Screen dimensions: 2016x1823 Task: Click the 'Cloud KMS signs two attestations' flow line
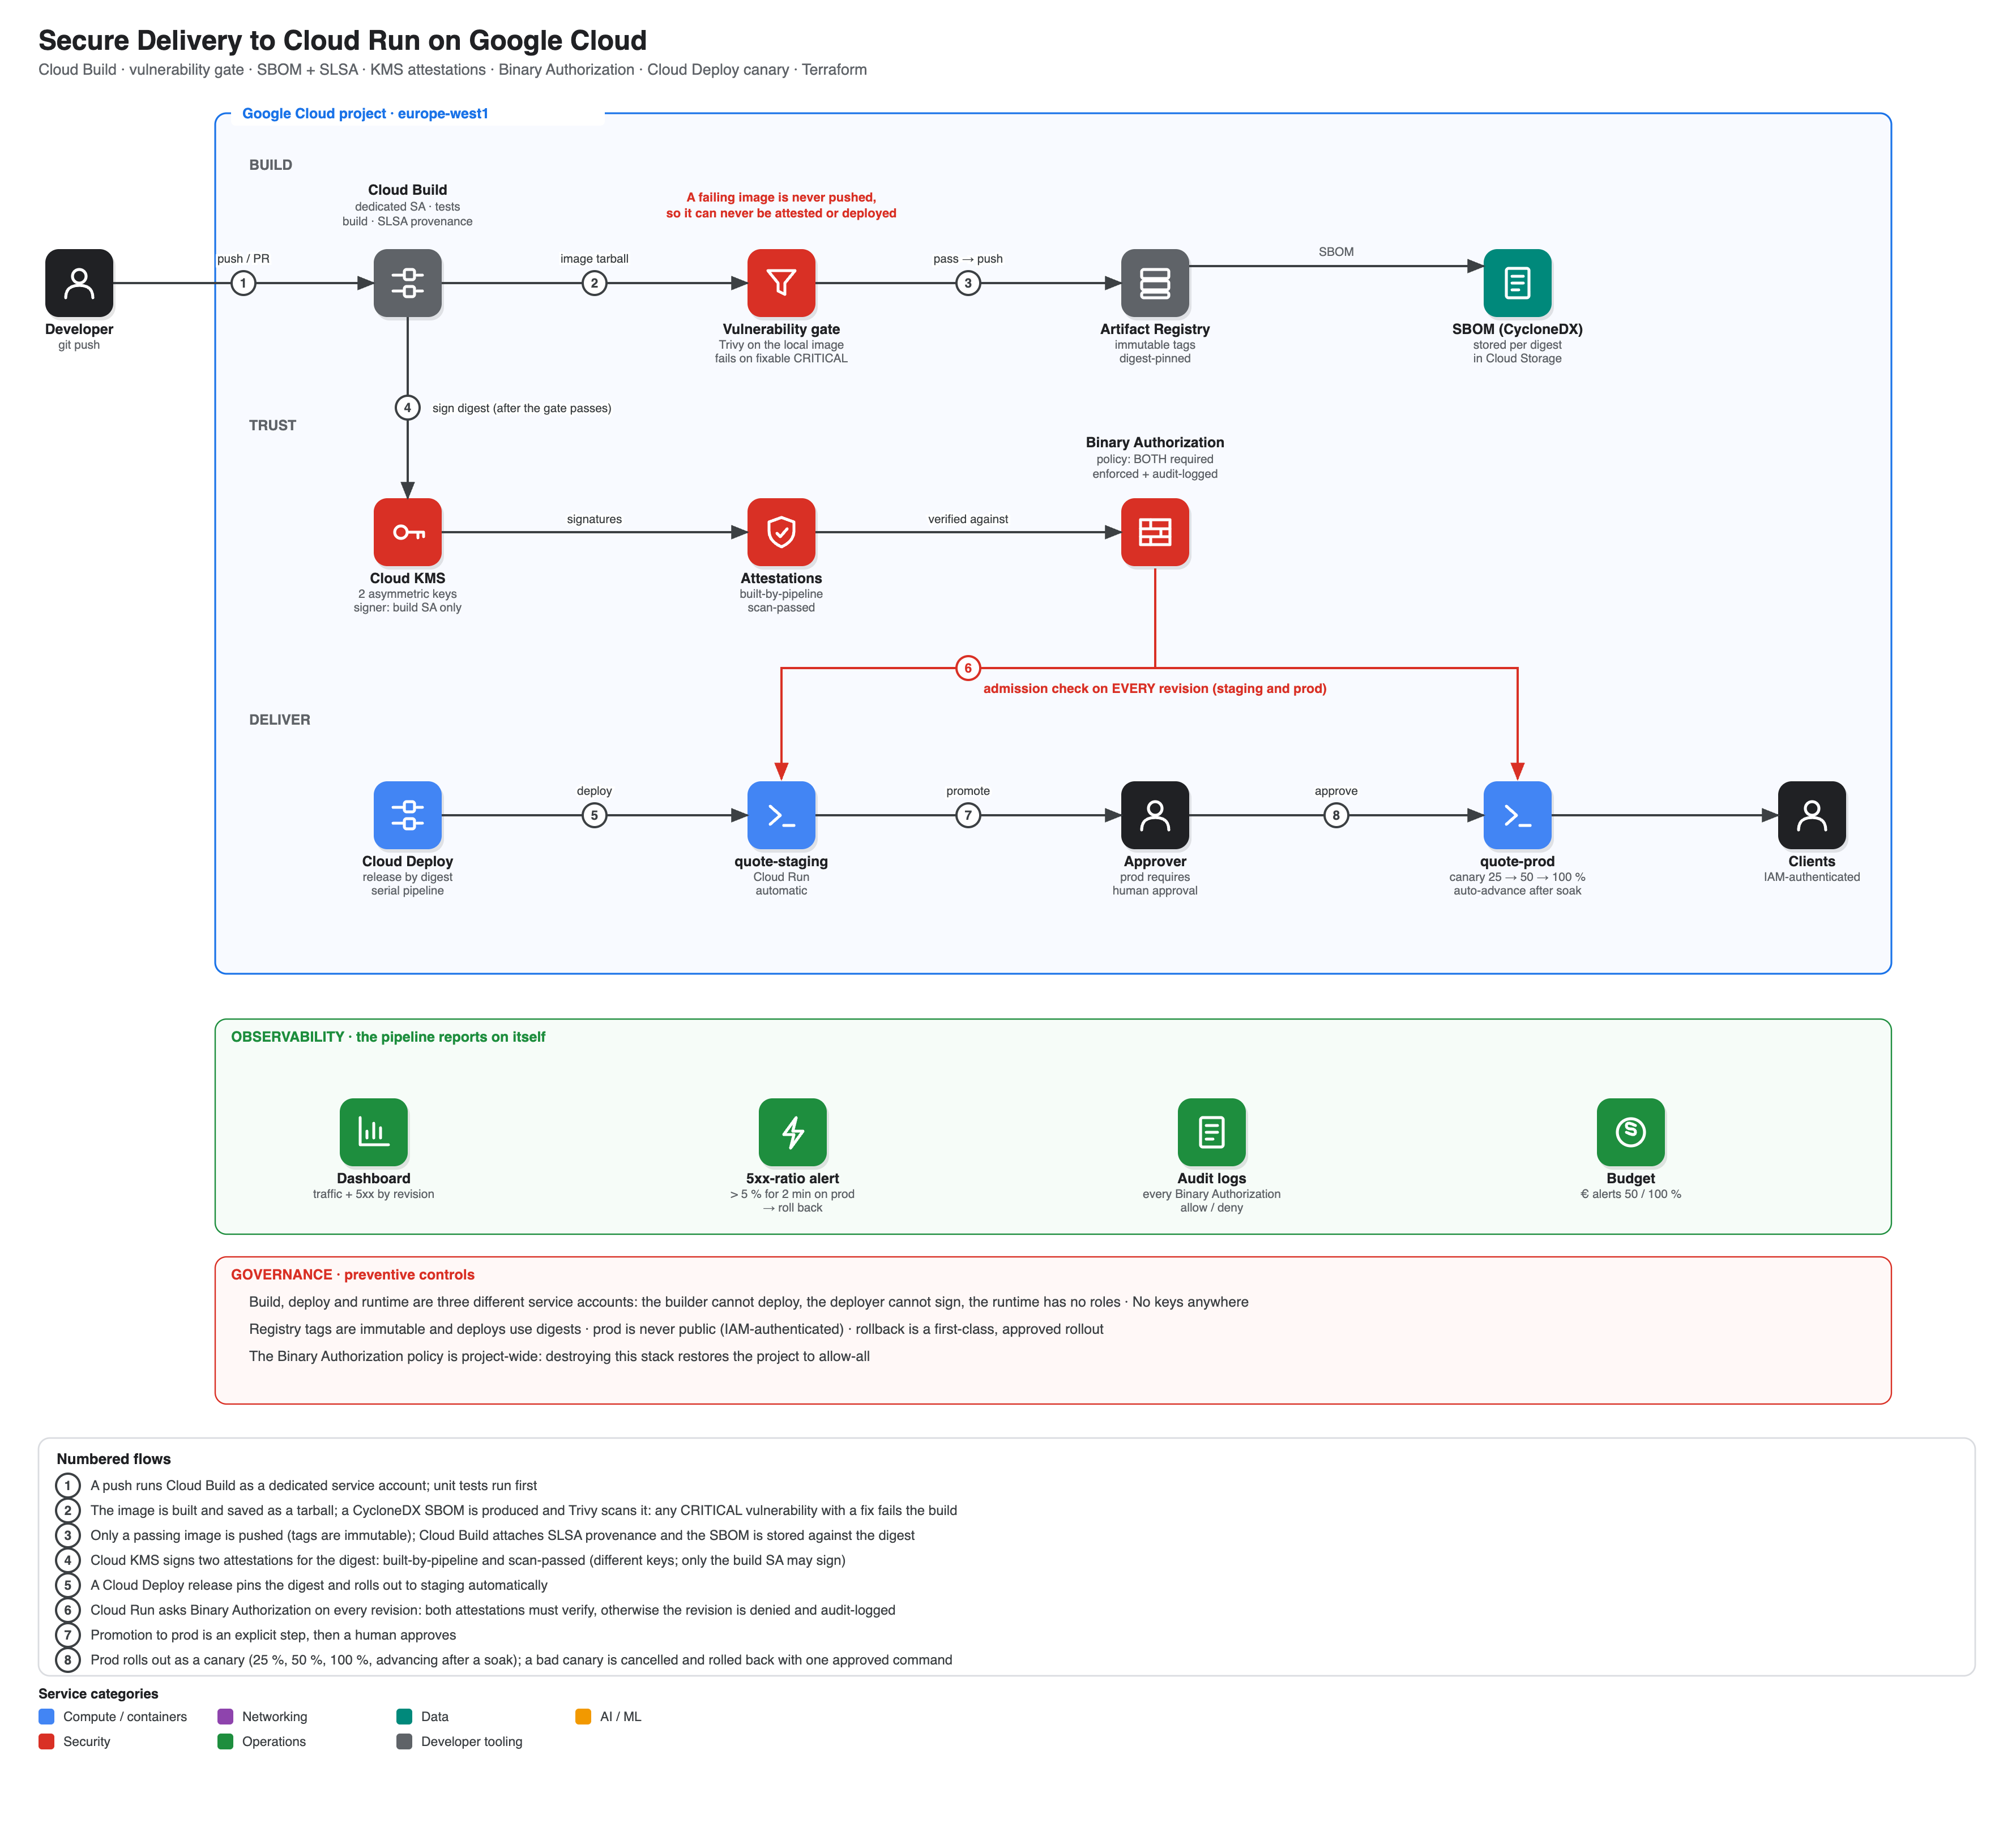click(467, 1560)
